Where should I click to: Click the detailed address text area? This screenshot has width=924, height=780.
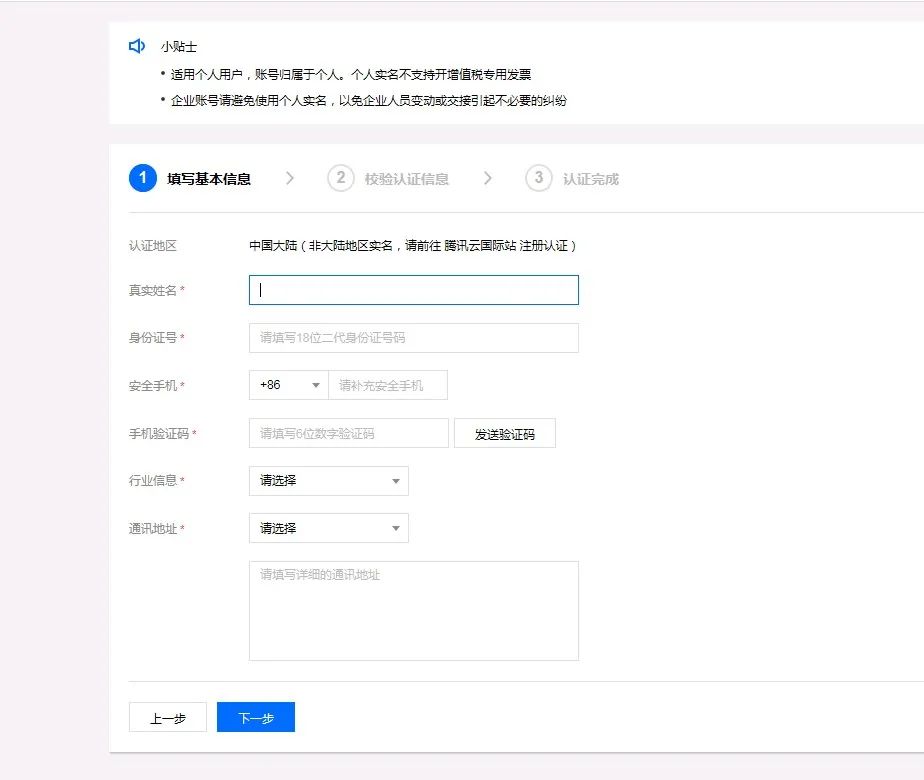pos(413,610)
